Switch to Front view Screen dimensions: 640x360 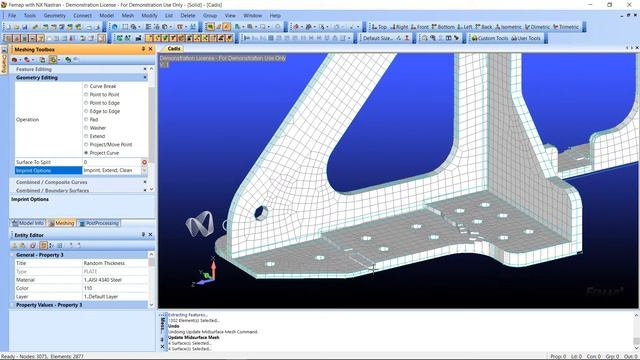click(420, 27)
